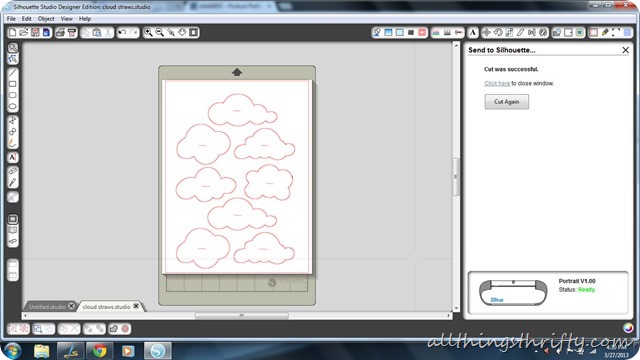
Task: Open the media player taskbar icon
Action: [x=128, y=351]
